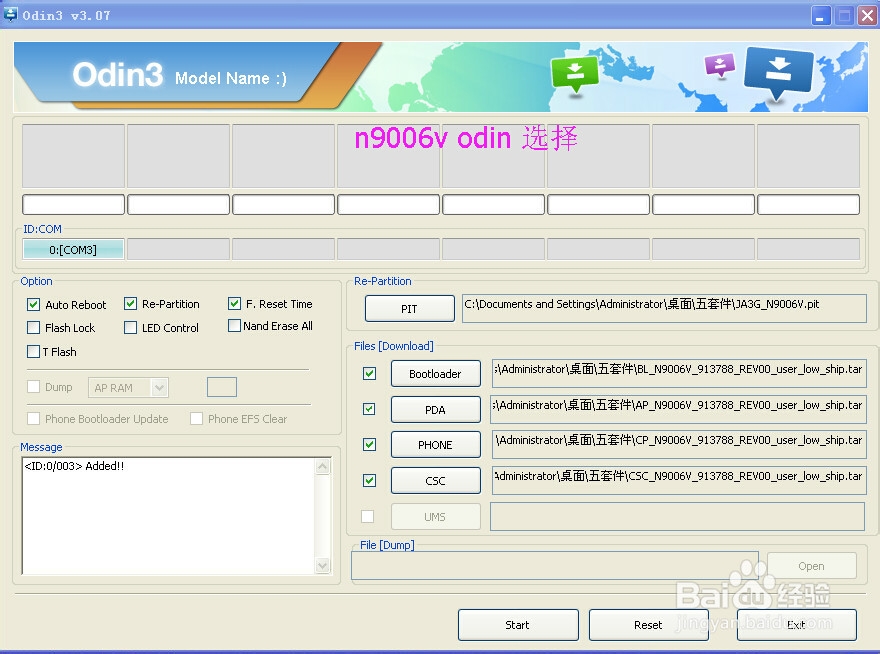Click the PDA file button
Viewport: 880px width, 654px height.
[436, 410]
